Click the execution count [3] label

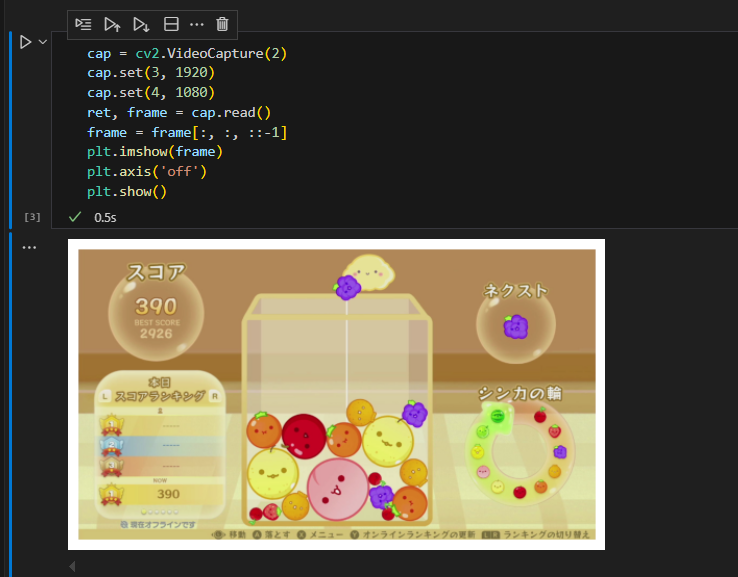pyautogui.click(x=32, y=217)
